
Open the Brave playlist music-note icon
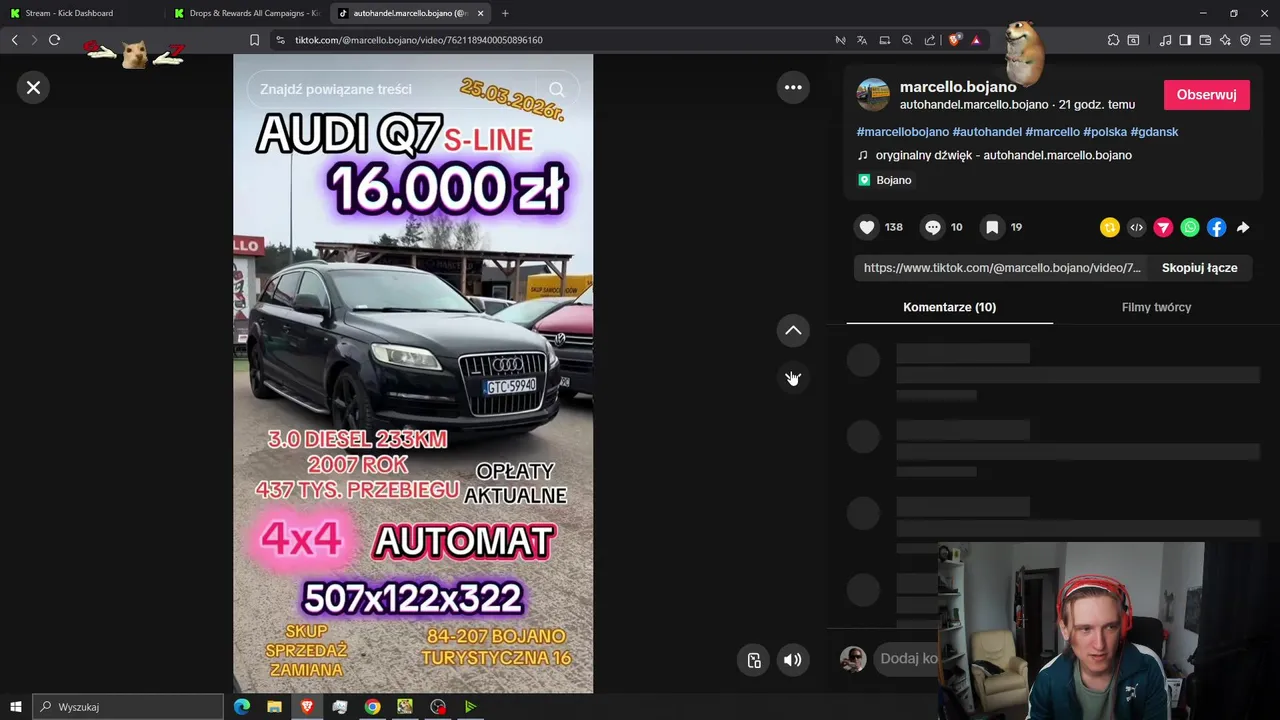coord(1165,40)
